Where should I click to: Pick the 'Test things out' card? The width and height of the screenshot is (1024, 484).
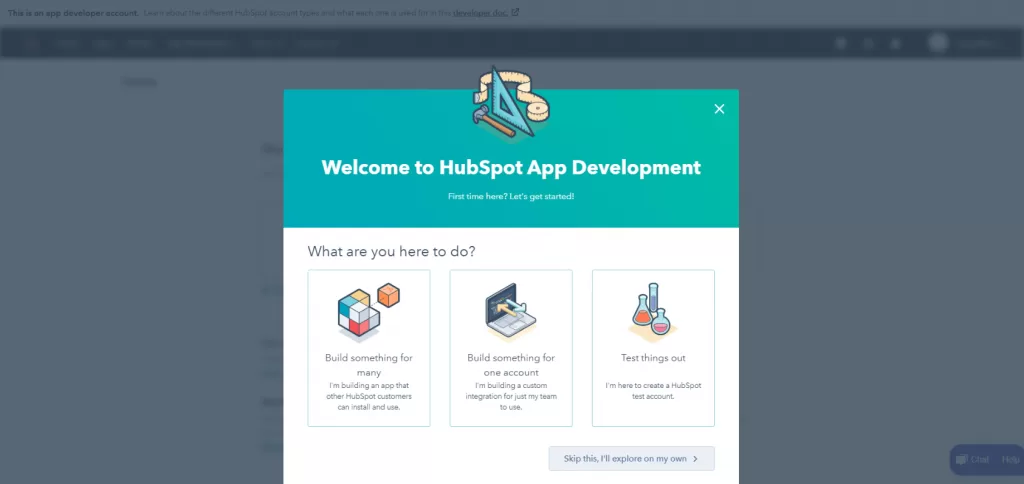(x=653, y=348)
